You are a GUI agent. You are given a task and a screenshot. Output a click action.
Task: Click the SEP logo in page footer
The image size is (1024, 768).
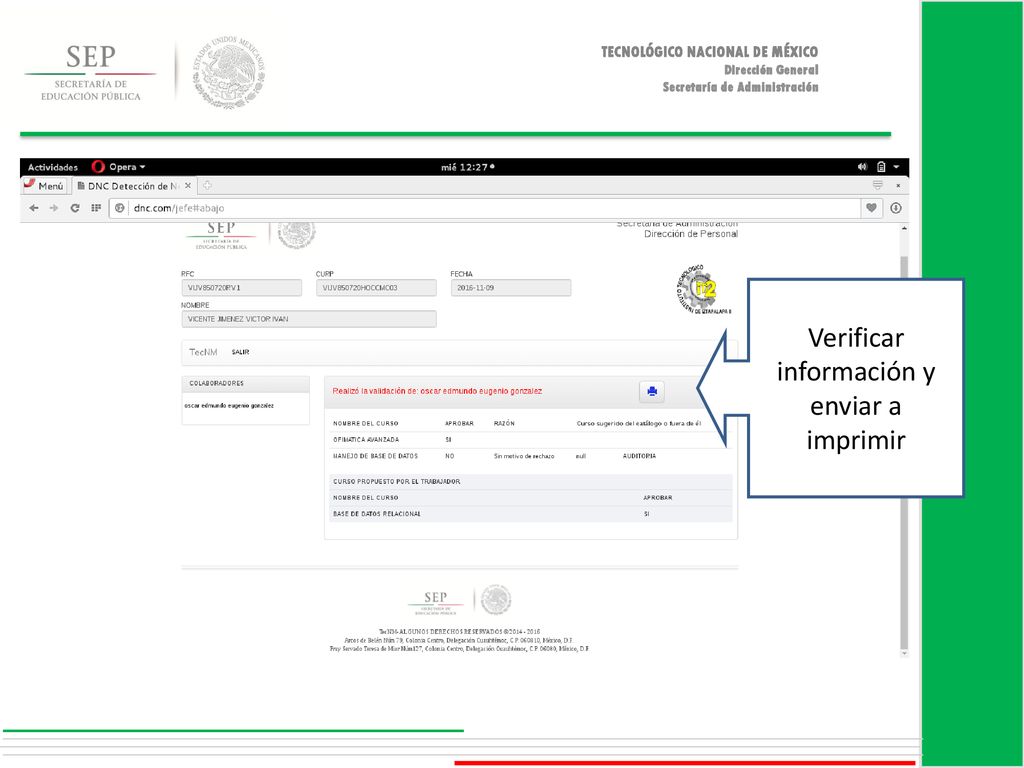tap(436, 601)
